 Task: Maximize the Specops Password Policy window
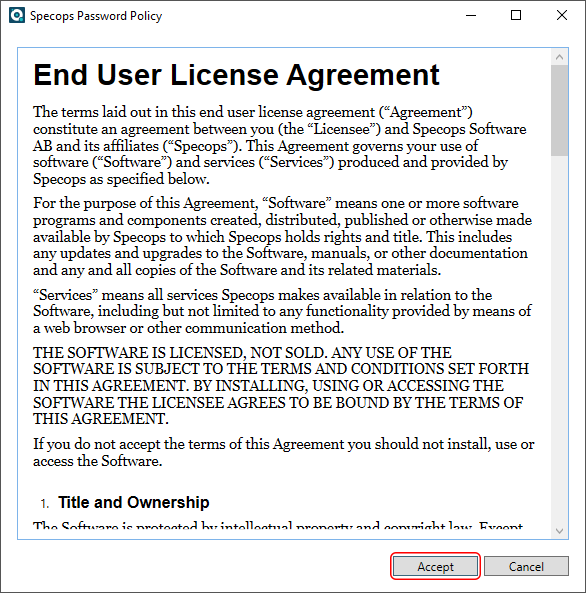coord(516,16)
